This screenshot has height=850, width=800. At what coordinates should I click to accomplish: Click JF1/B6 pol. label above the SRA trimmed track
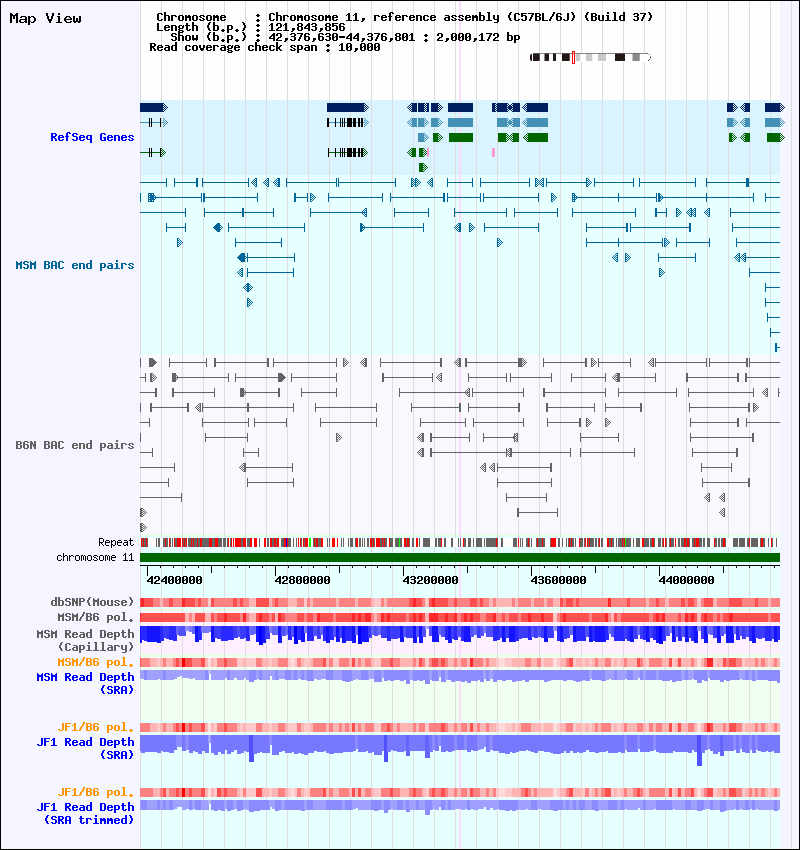pos(95,793)
